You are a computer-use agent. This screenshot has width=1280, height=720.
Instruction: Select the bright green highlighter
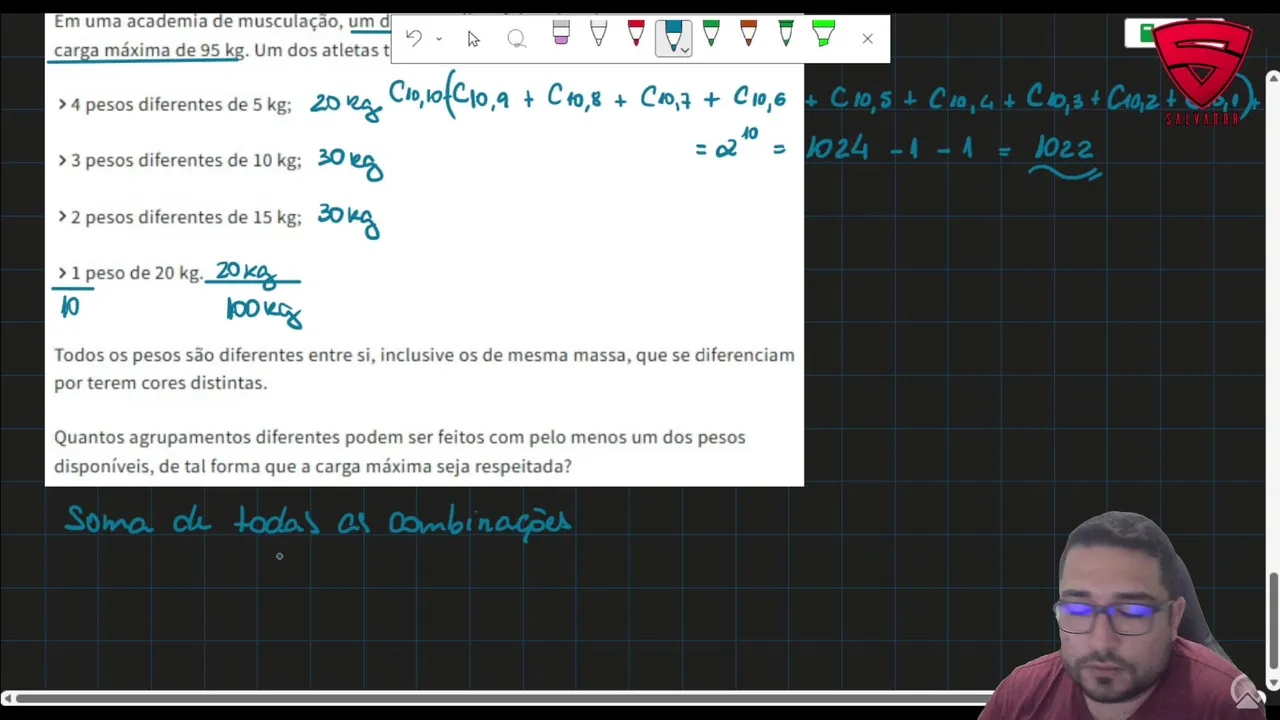[x=823, y=34]
